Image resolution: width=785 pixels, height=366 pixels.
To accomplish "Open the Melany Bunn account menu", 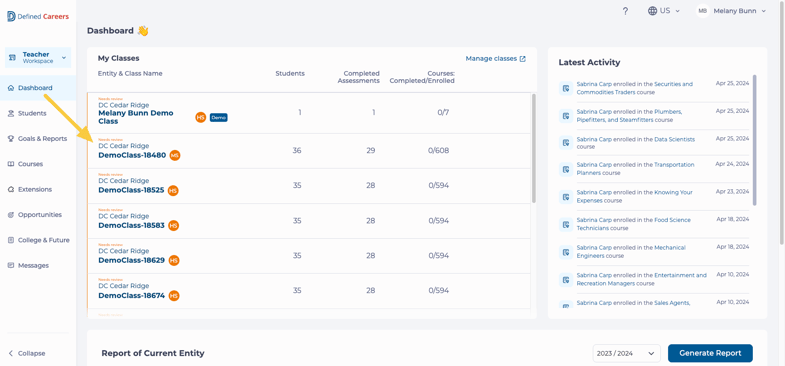I will [x=731, y=11].
